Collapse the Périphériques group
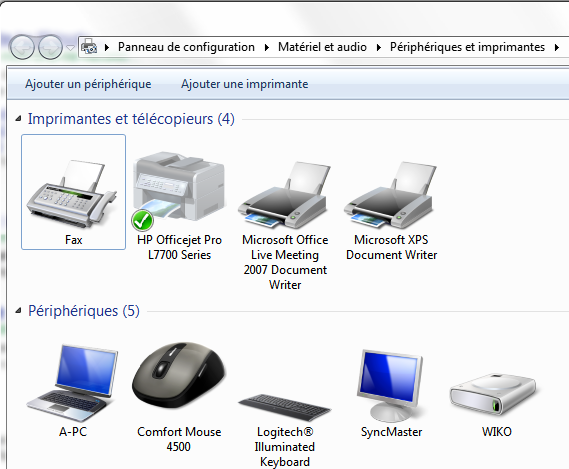The image size is (569, 469). pyautogui.click(x=18, y=310)
